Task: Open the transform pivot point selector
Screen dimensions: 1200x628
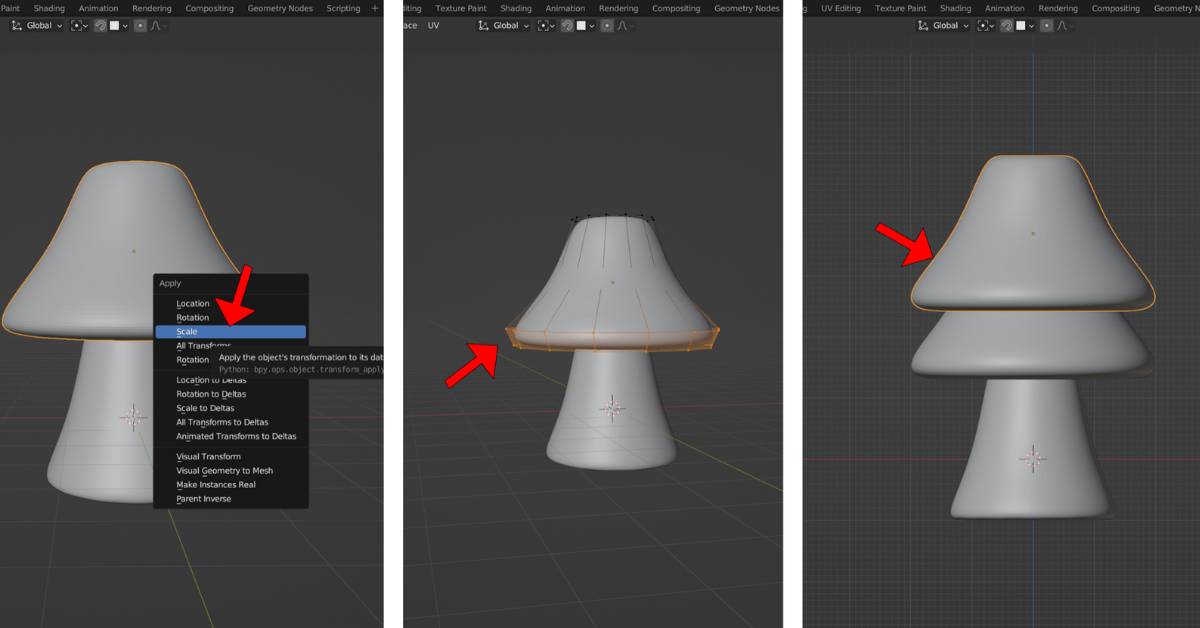Action: [x=76, y=26]
